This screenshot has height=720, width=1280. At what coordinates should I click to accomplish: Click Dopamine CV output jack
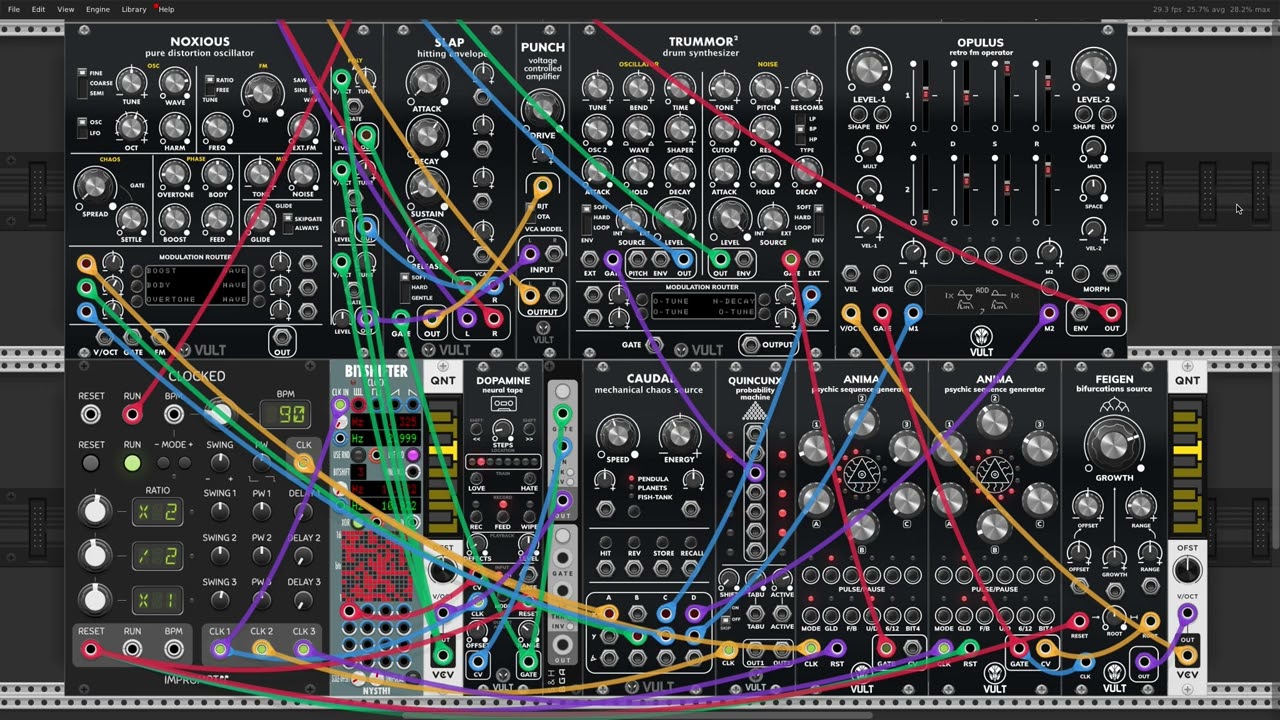478,661
